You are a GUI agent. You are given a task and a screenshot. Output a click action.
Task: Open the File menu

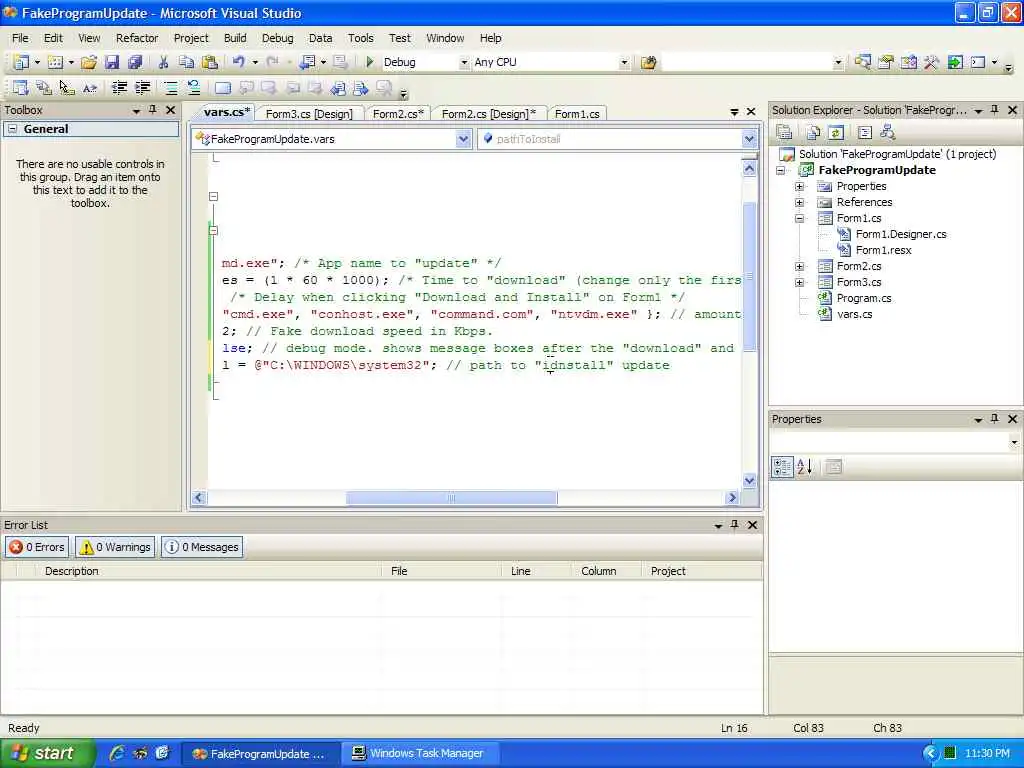click(x=20, y=38)
